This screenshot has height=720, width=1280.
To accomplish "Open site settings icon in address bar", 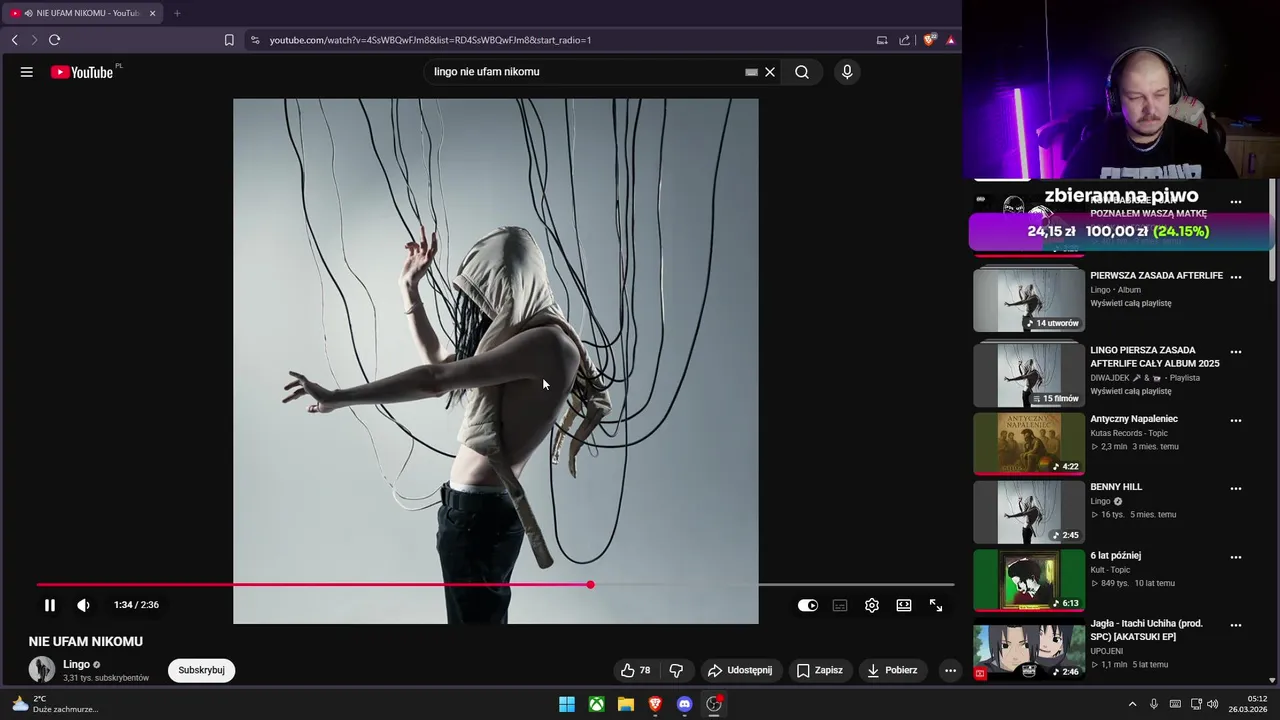I will pyautogui.click(x=255, y=40).
